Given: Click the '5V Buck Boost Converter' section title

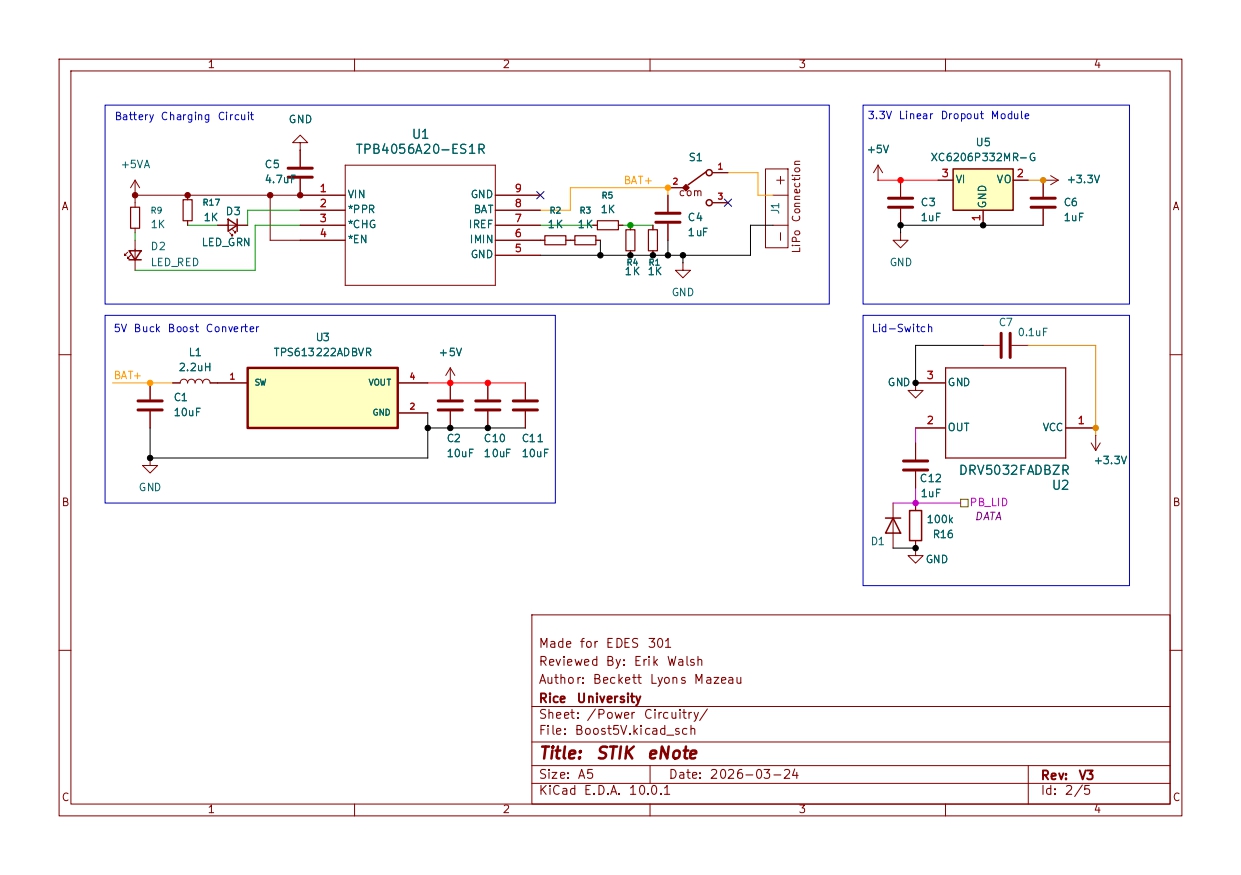Looking at the screenshot, I should tap(186, 328).
